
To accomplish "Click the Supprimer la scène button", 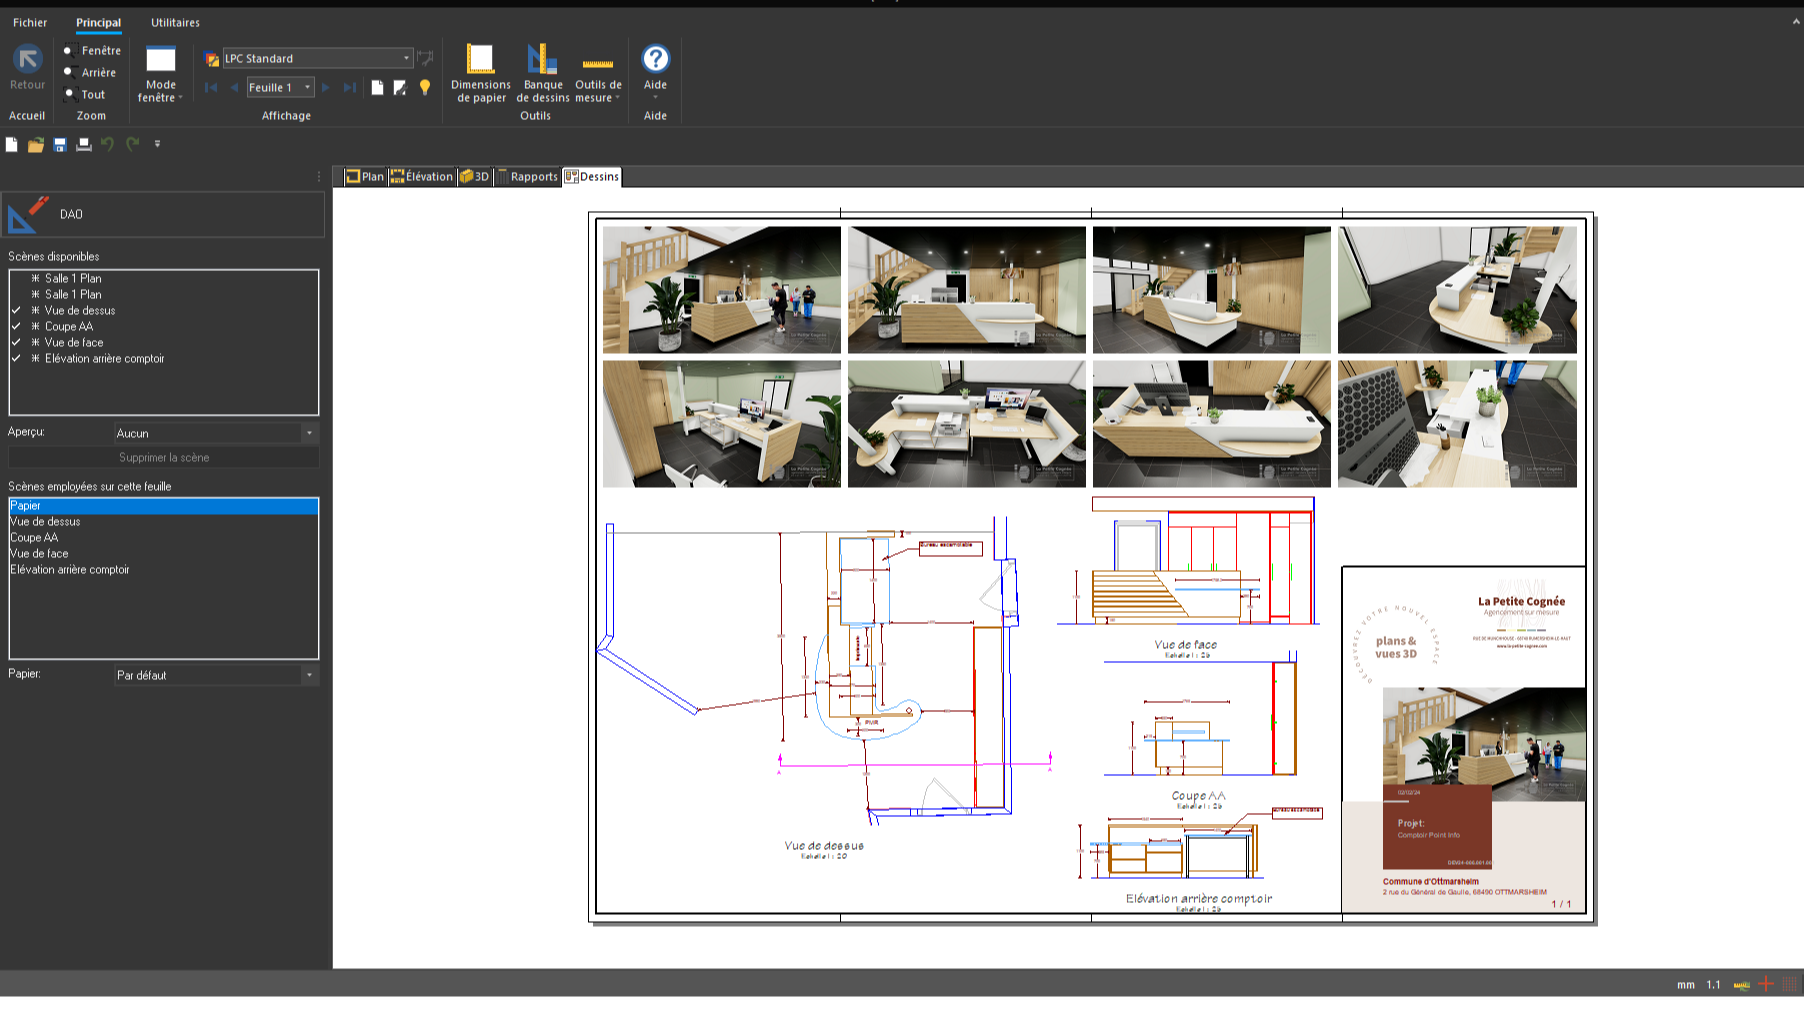I will click(164, 458).
